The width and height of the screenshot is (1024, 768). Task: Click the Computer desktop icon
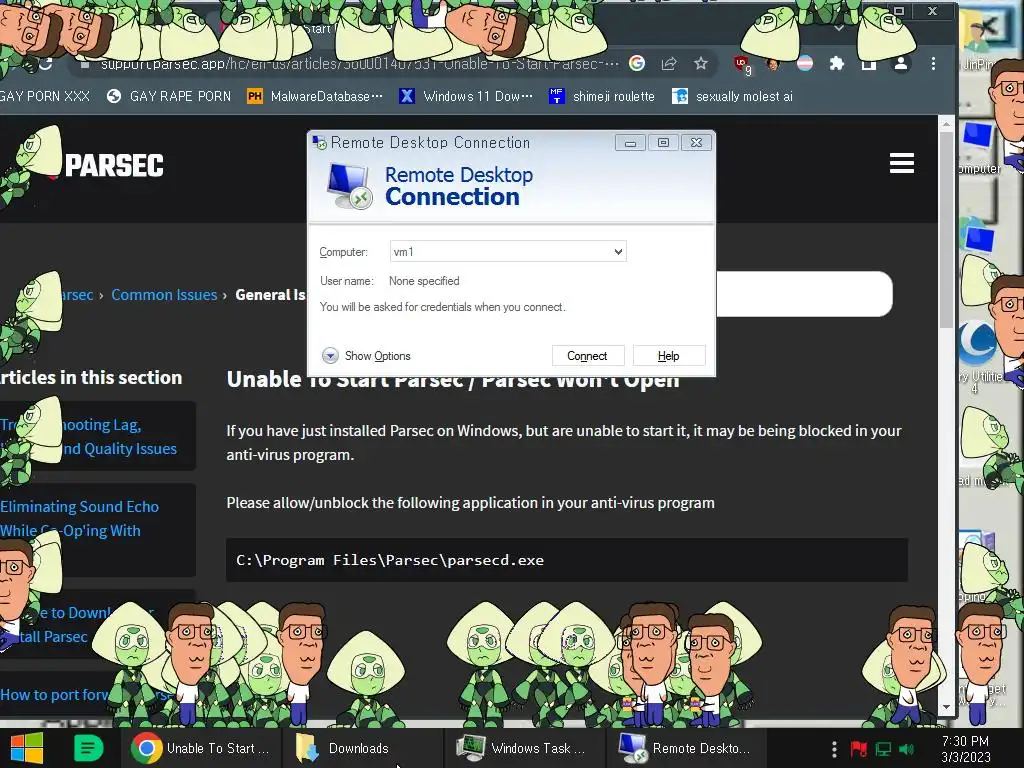[978, 146]
